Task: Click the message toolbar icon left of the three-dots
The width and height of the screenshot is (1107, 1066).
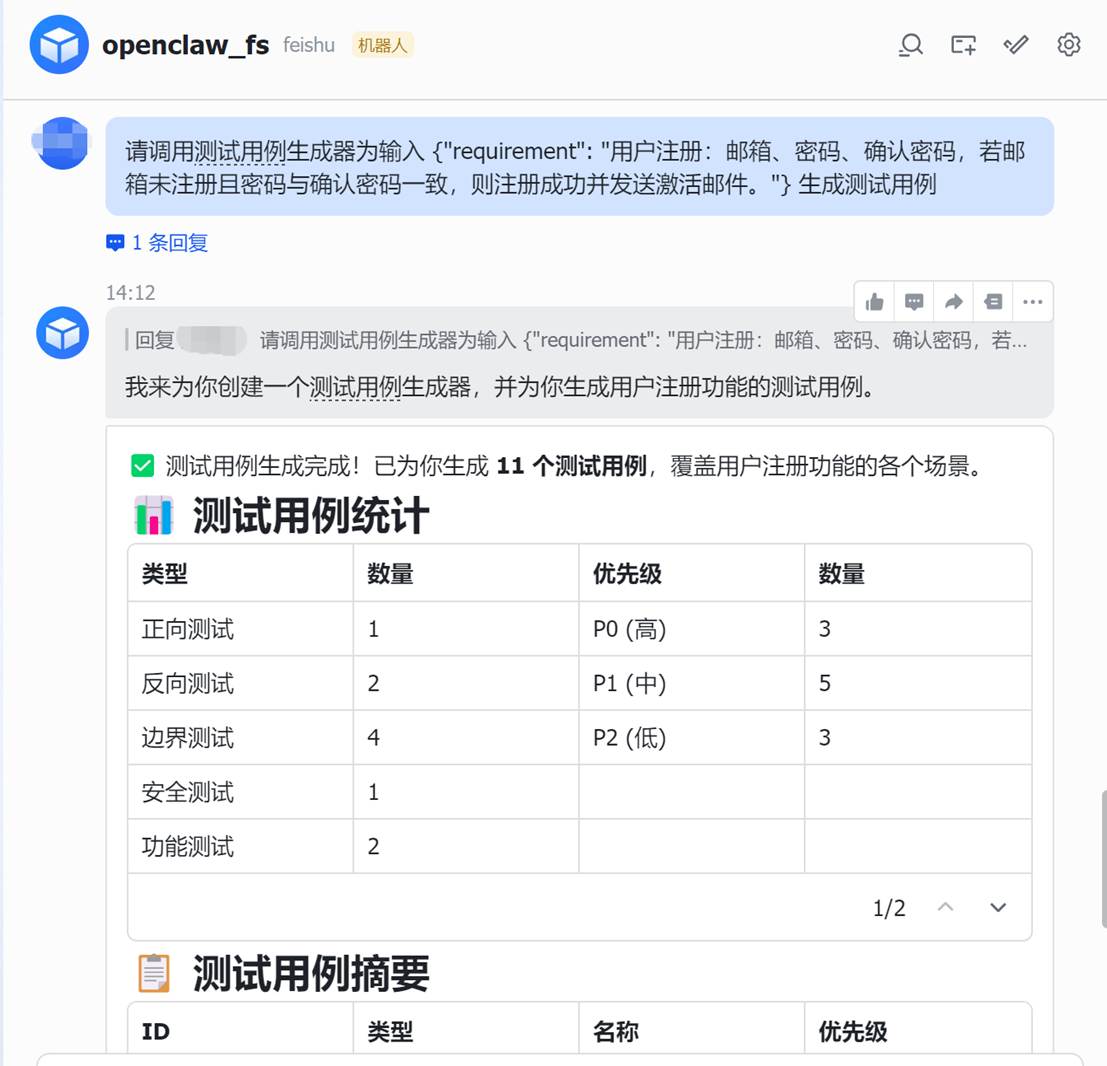Action: [993, 302]
